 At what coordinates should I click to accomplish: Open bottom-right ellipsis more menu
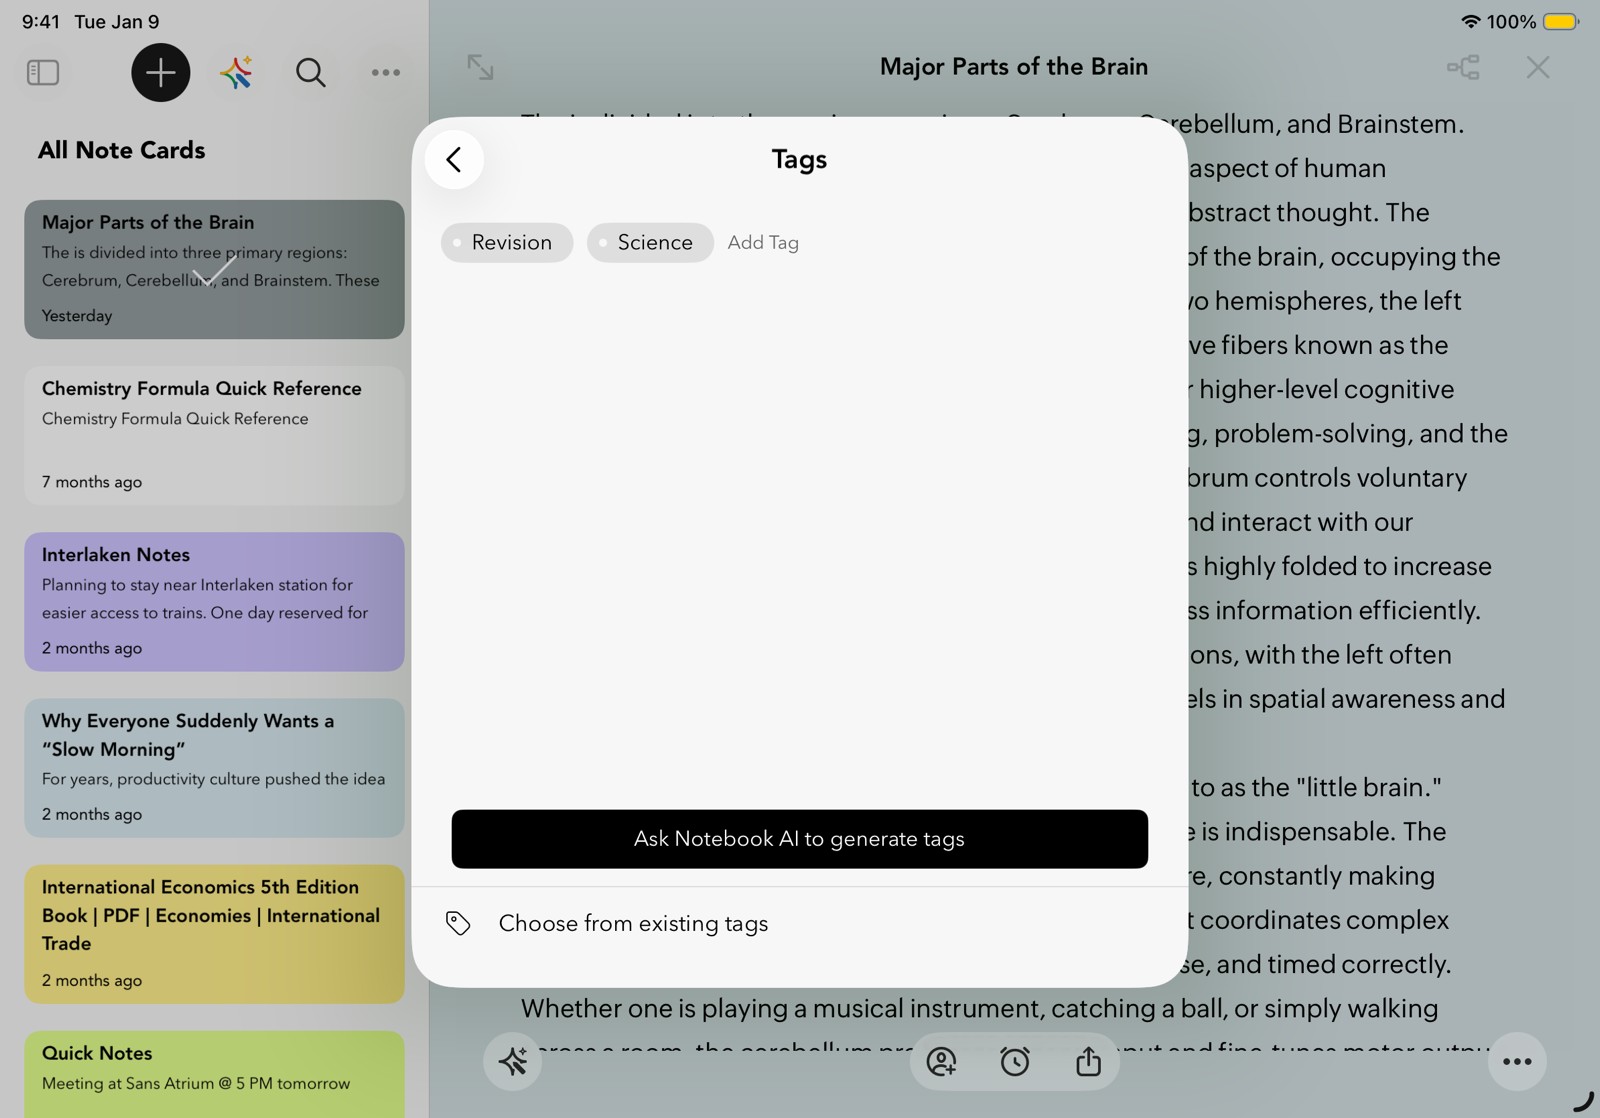click(1517, 1061)
